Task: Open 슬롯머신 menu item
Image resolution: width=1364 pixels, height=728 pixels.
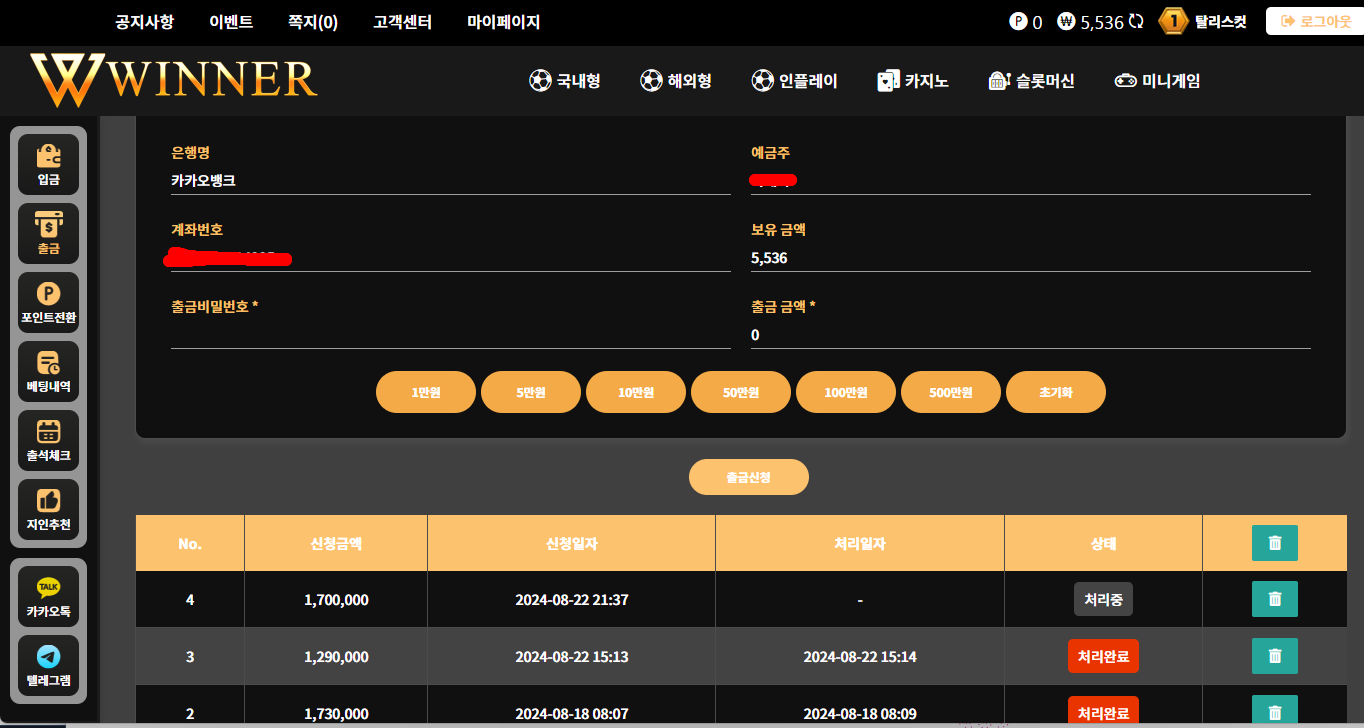Action: [x=1031, y=81]
